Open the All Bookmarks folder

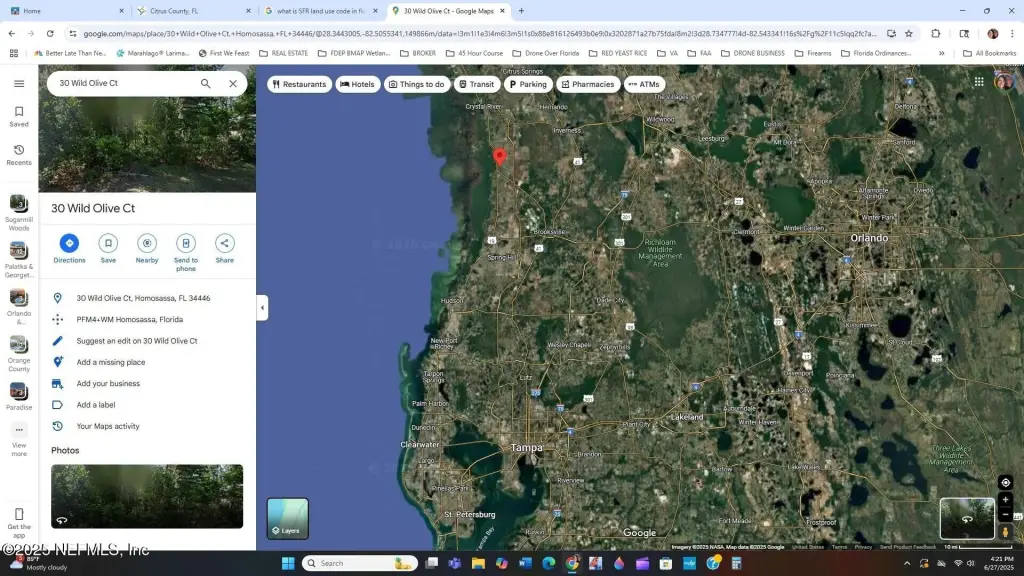pyautogui.click(x=989, y=53)
